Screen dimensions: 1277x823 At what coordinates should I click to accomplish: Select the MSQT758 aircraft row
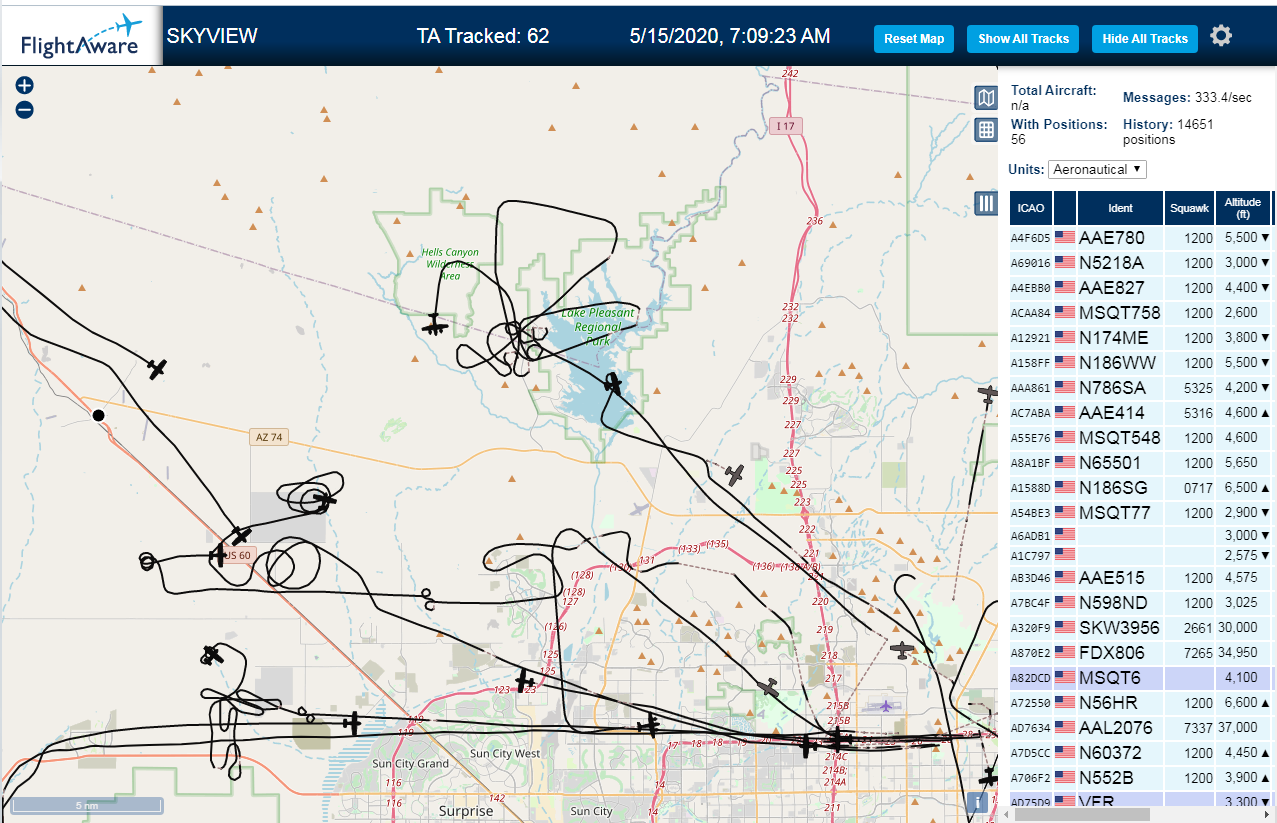coord(1141,313)
